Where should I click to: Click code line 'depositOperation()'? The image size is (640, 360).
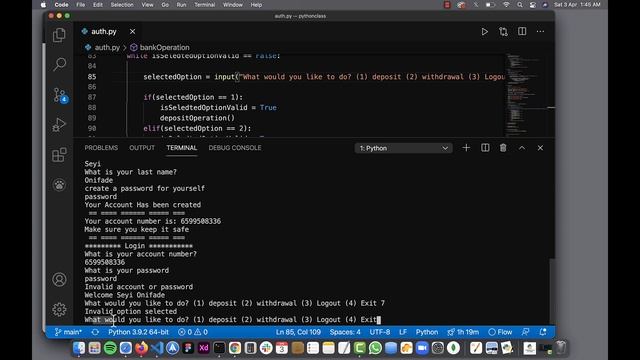[x=197, y=118]
